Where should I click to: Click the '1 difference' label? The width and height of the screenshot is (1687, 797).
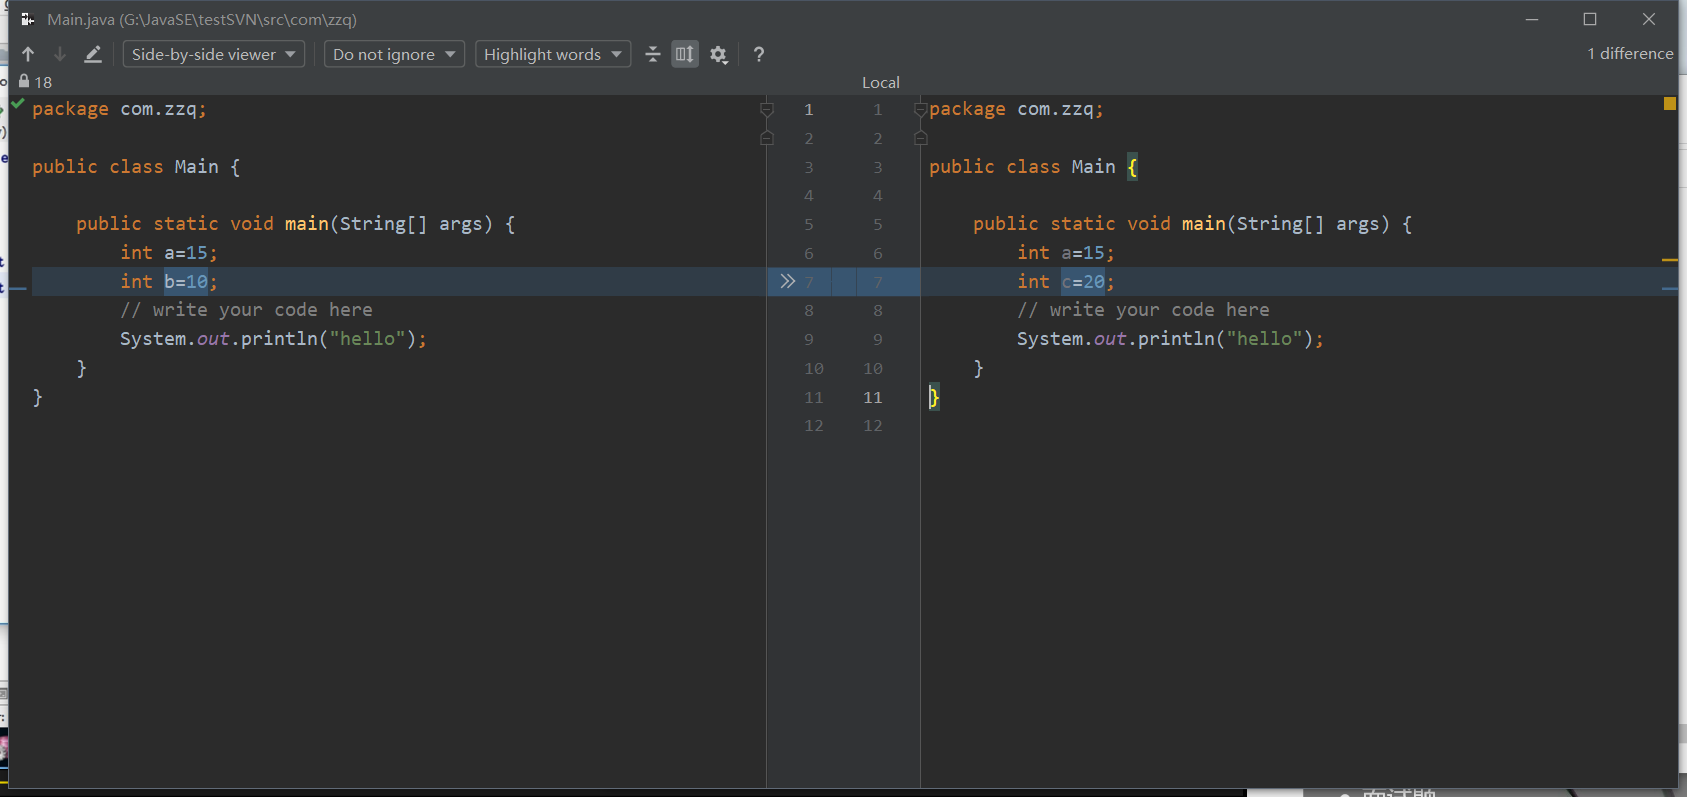coord(1630,53)
